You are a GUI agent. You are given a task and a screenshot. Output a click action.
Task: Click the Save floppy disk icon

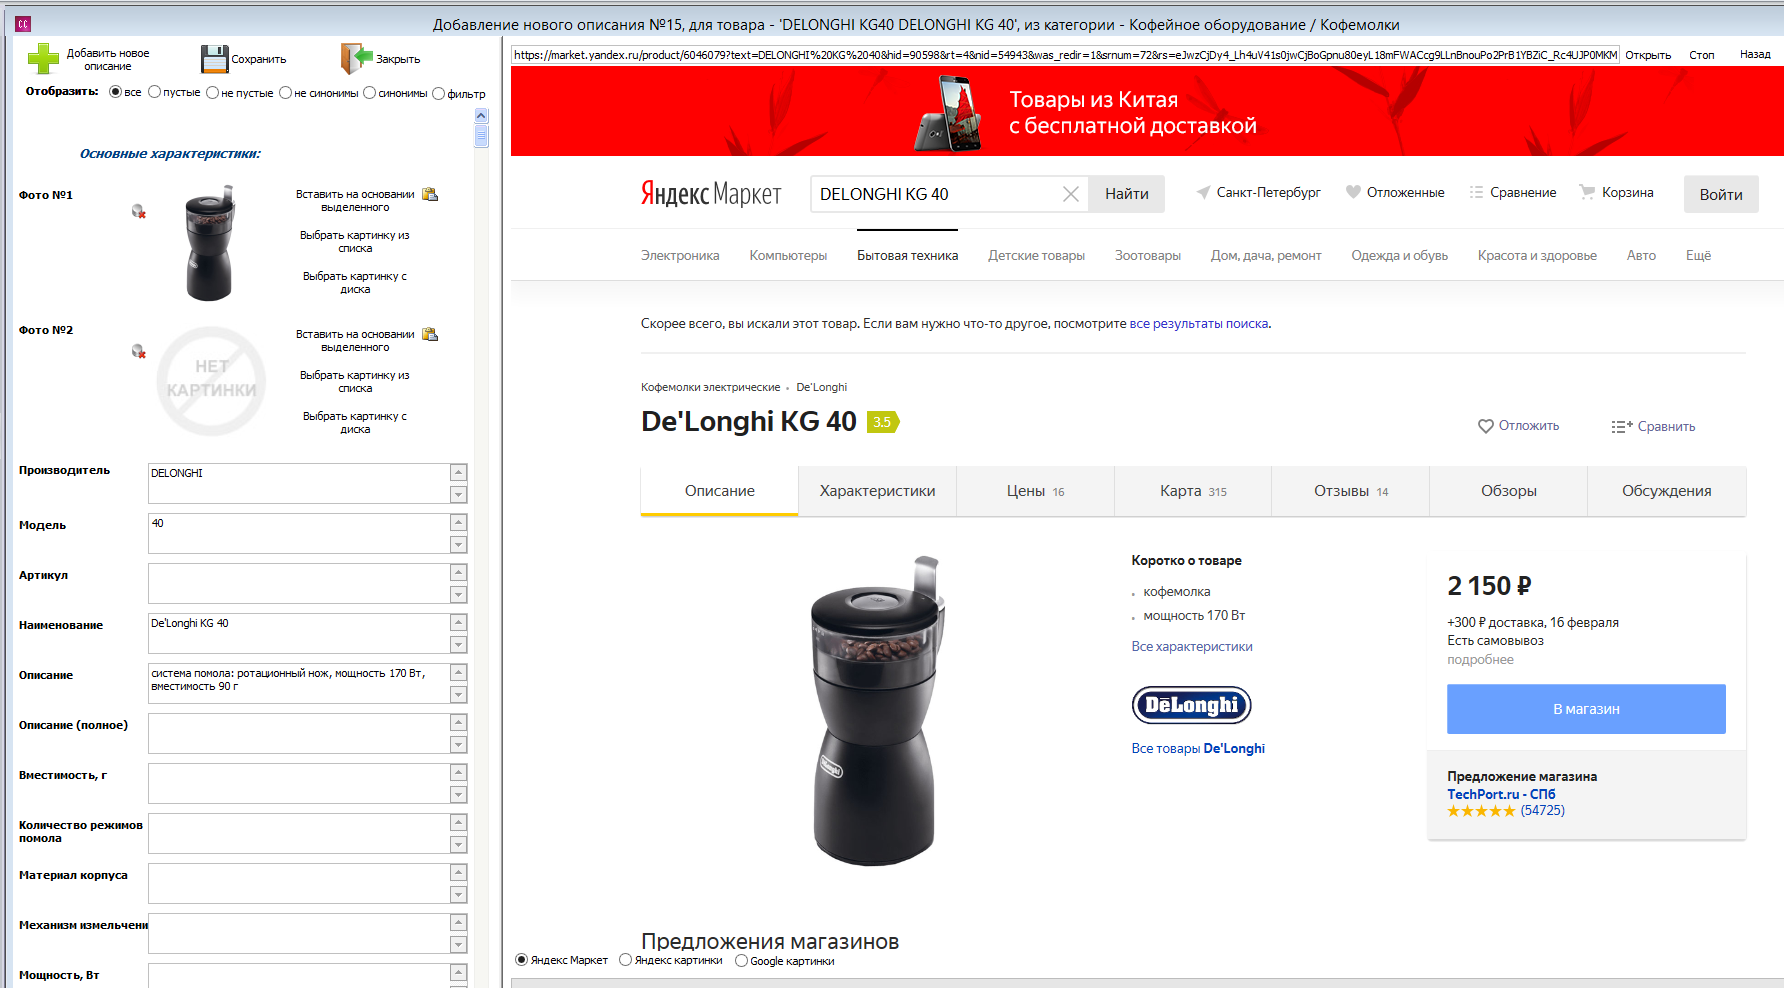215,59
